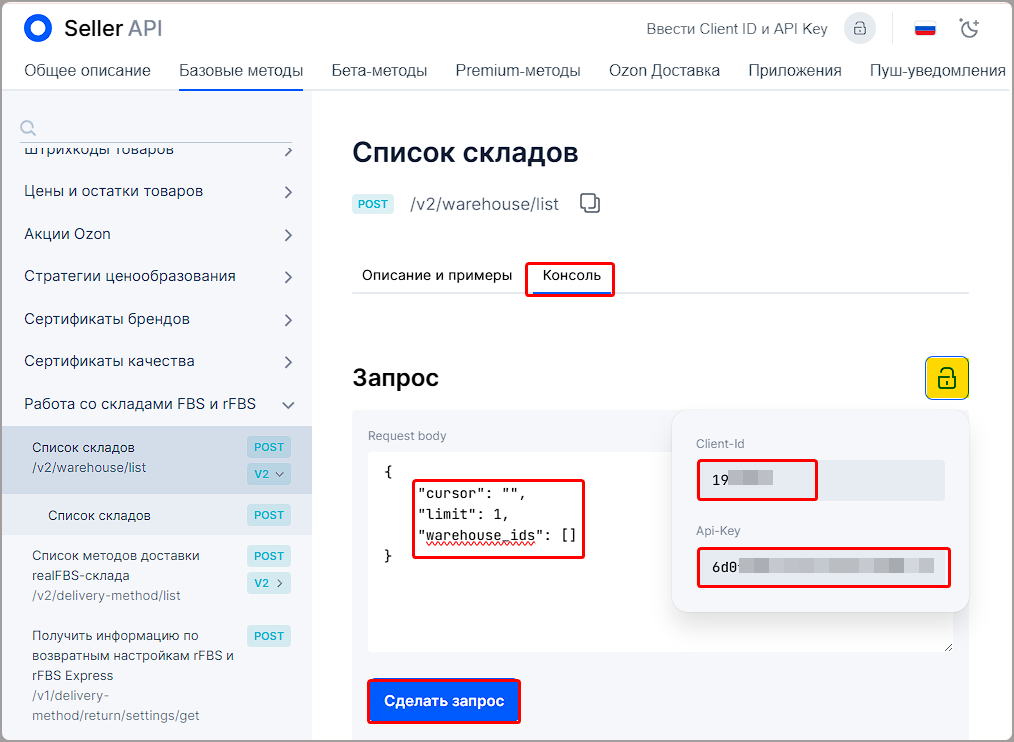
Task: Click into the Client-Id input field
Action: pos(820,480)
